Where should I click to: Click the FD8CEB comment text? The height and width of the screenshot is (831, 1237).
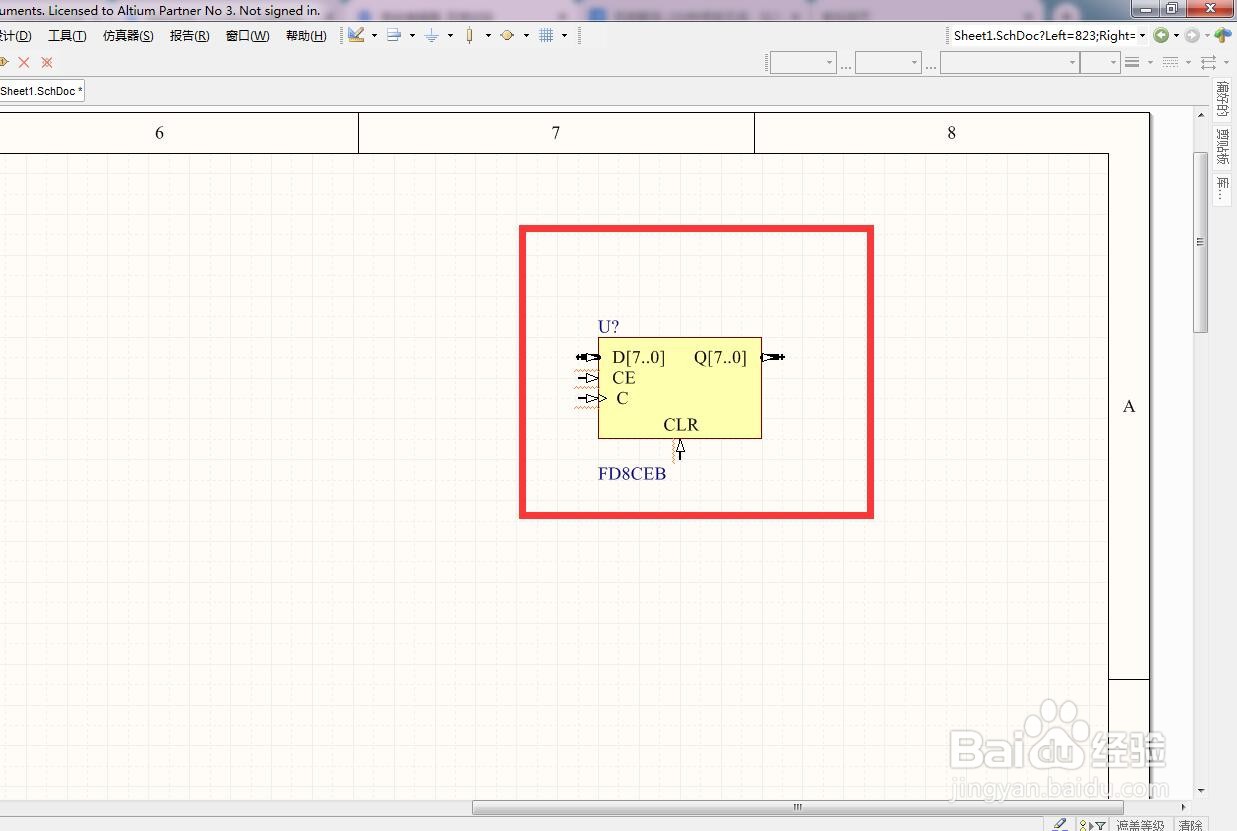click(x=632, y=474)
